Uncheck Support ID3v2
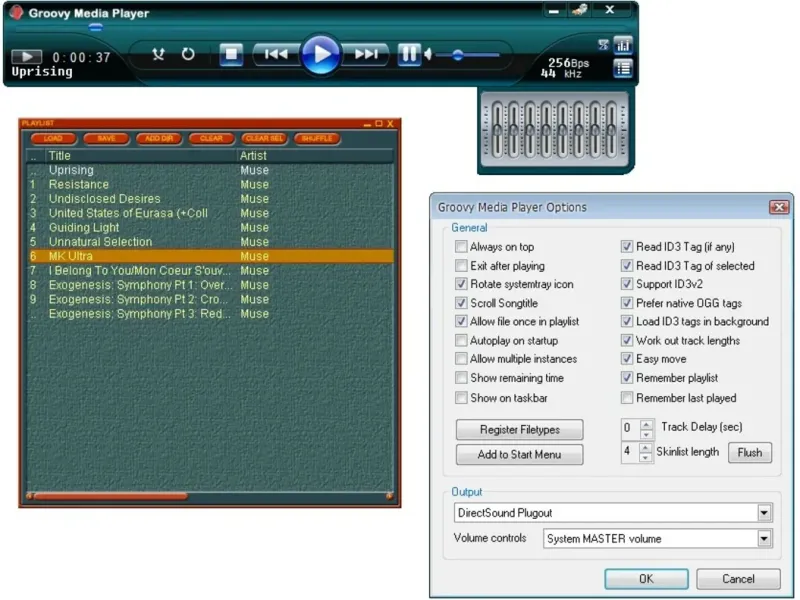The image size is (800, 600). click(627, 284)
